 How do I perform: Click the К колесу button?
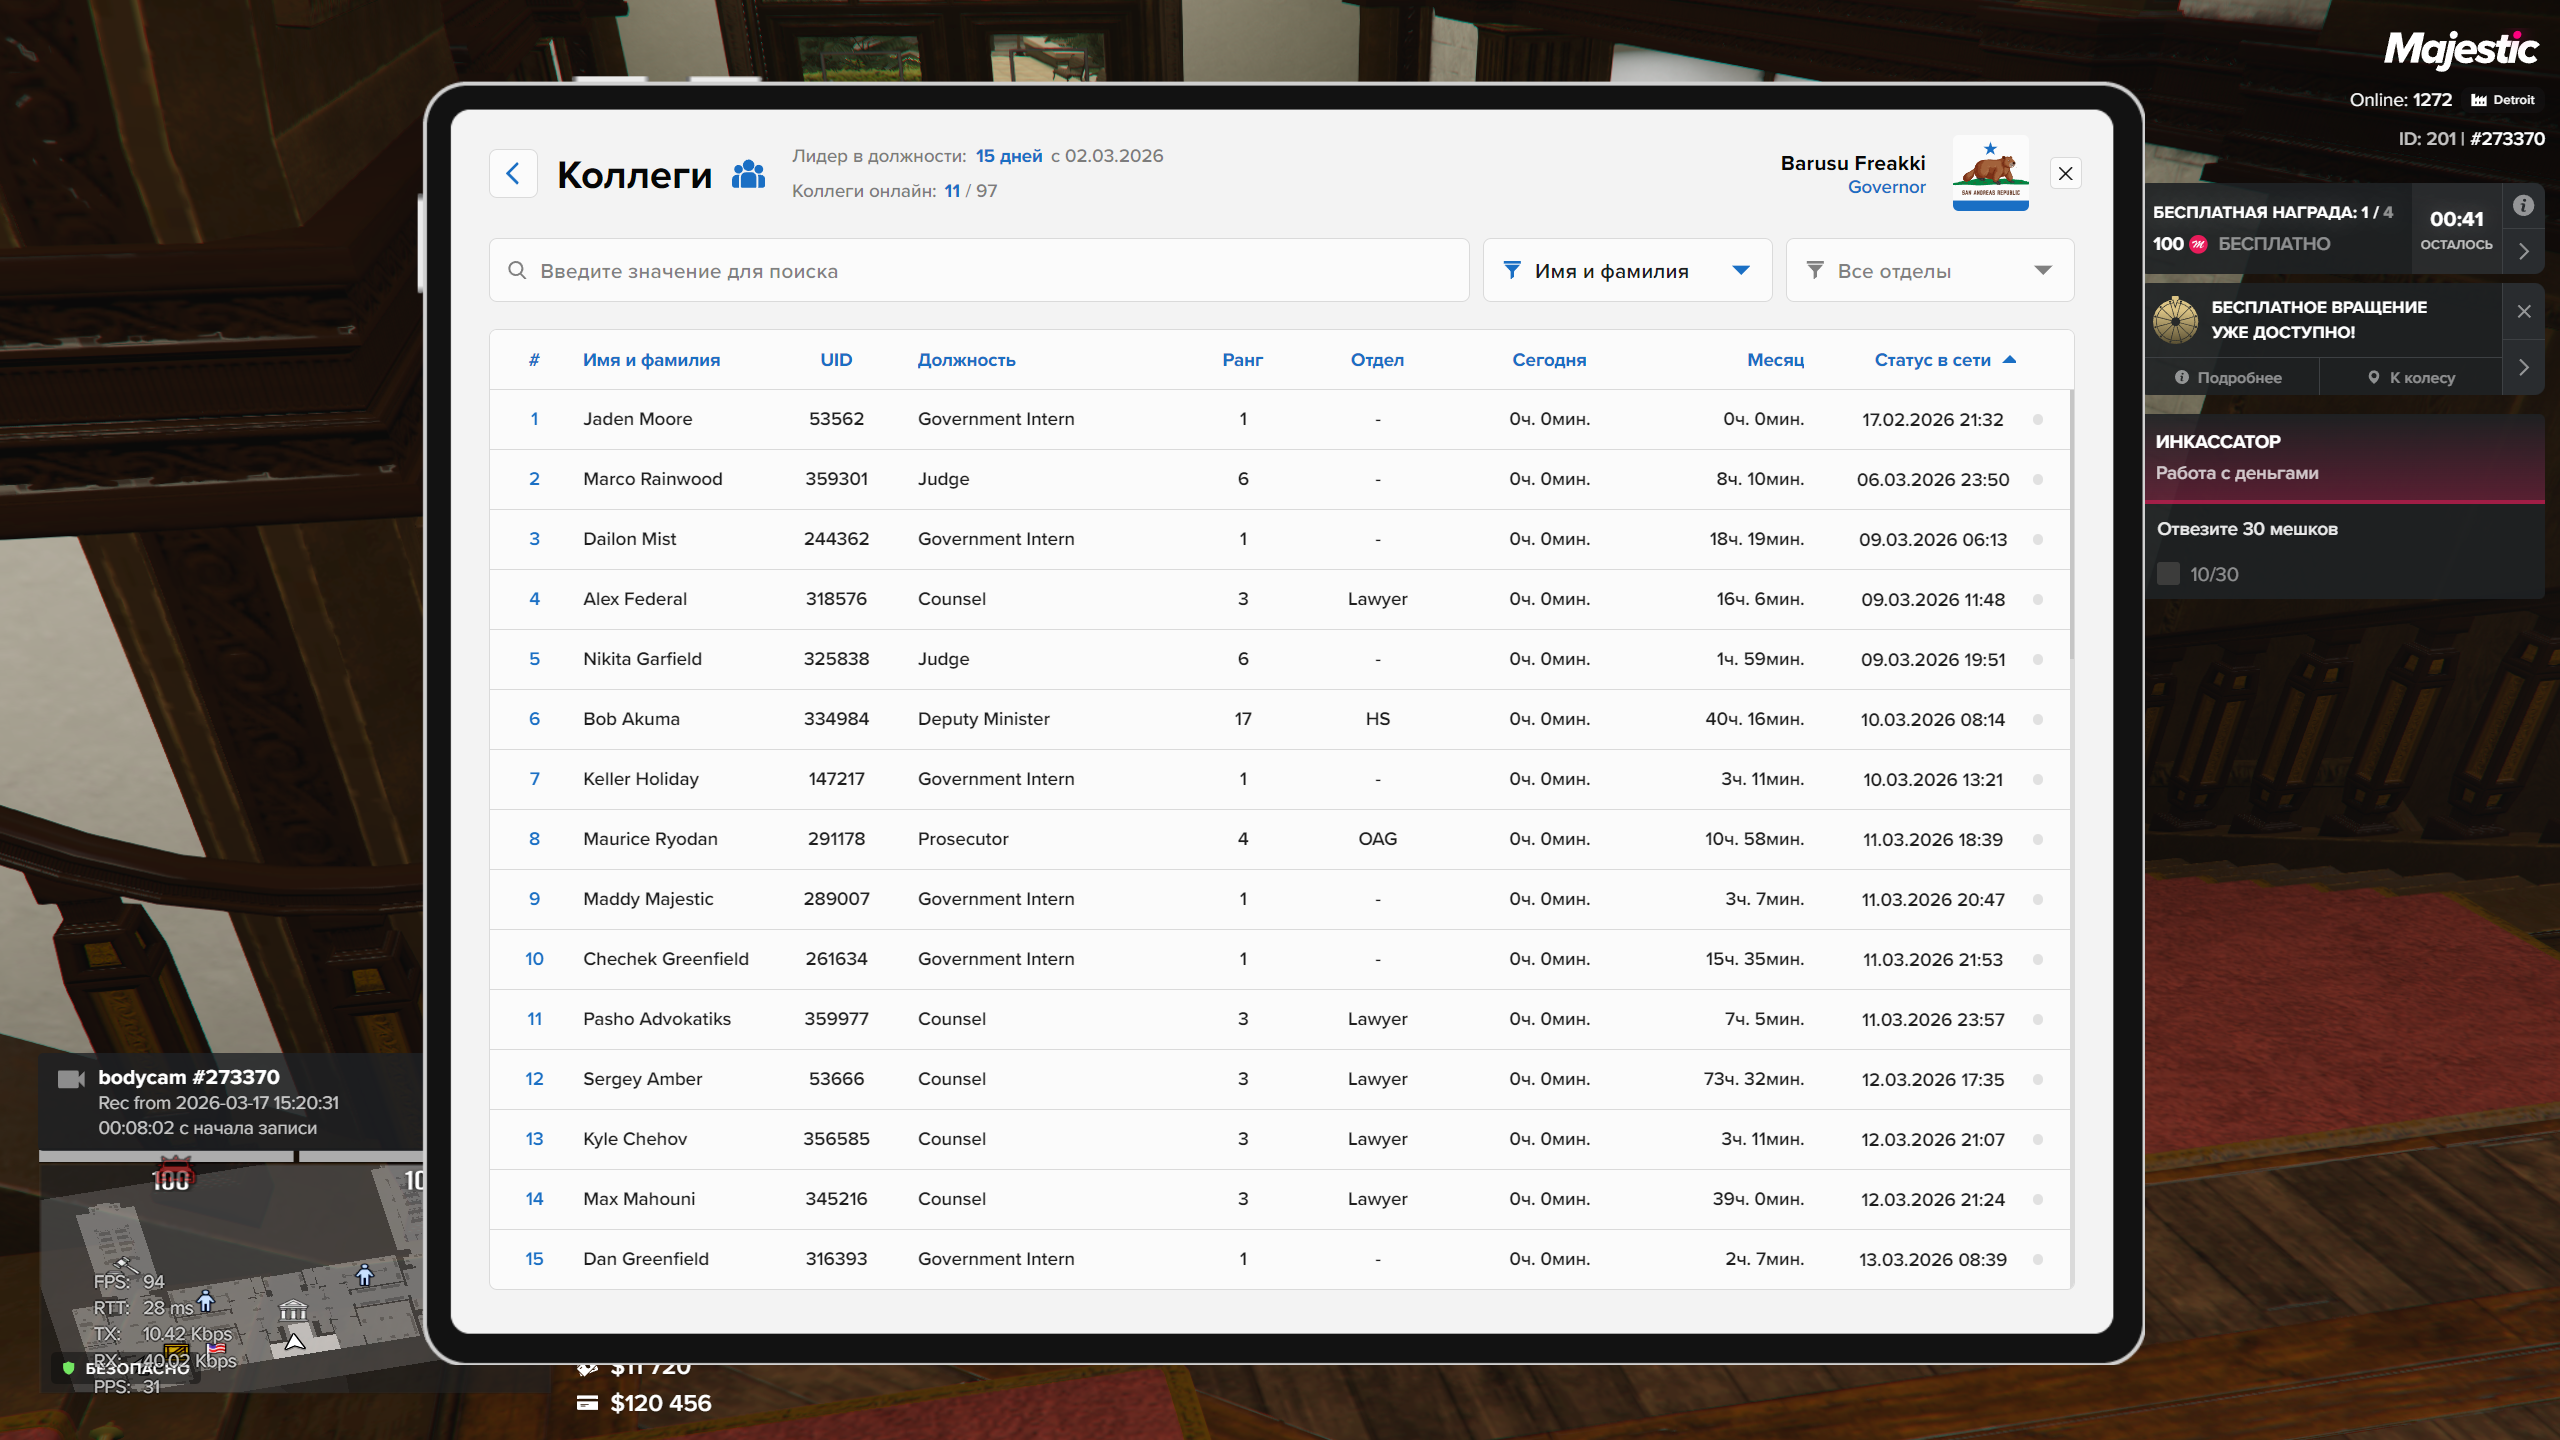[x=2411, y=378]
